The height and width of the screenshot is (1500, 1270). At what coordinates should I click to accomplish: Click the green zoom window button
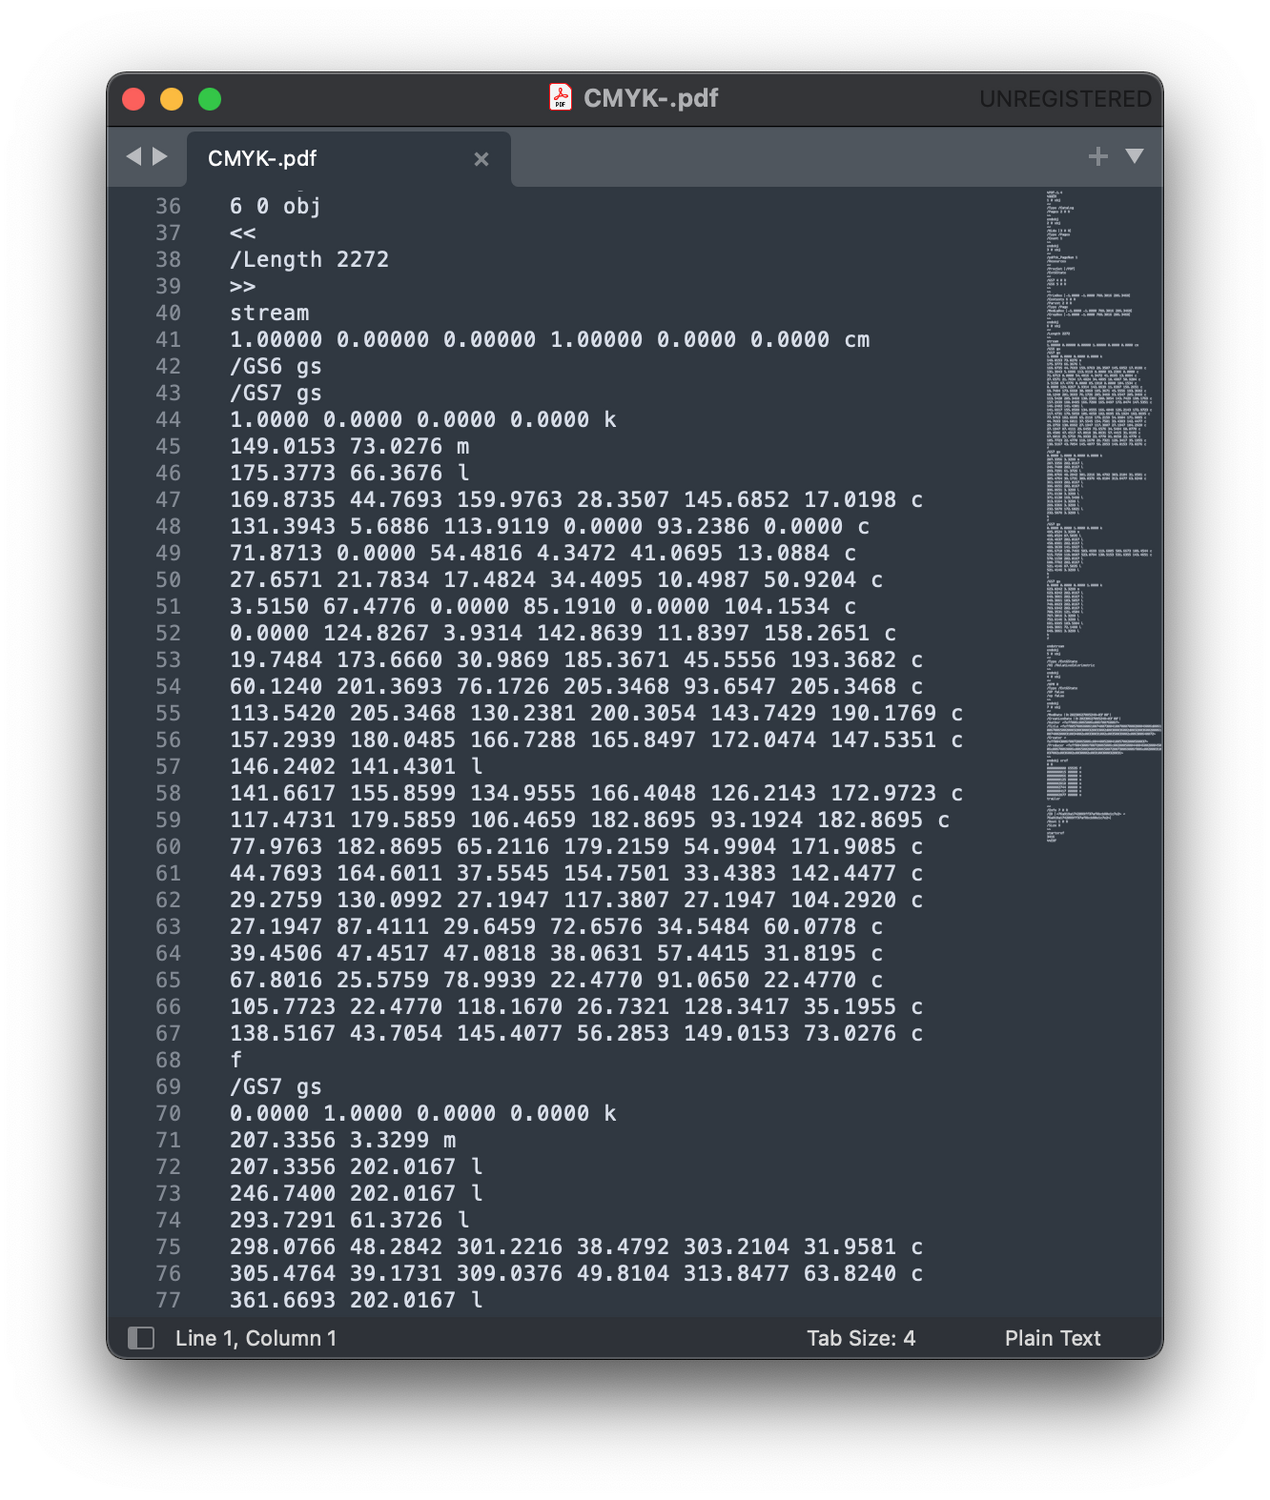(x=210, y=99)
